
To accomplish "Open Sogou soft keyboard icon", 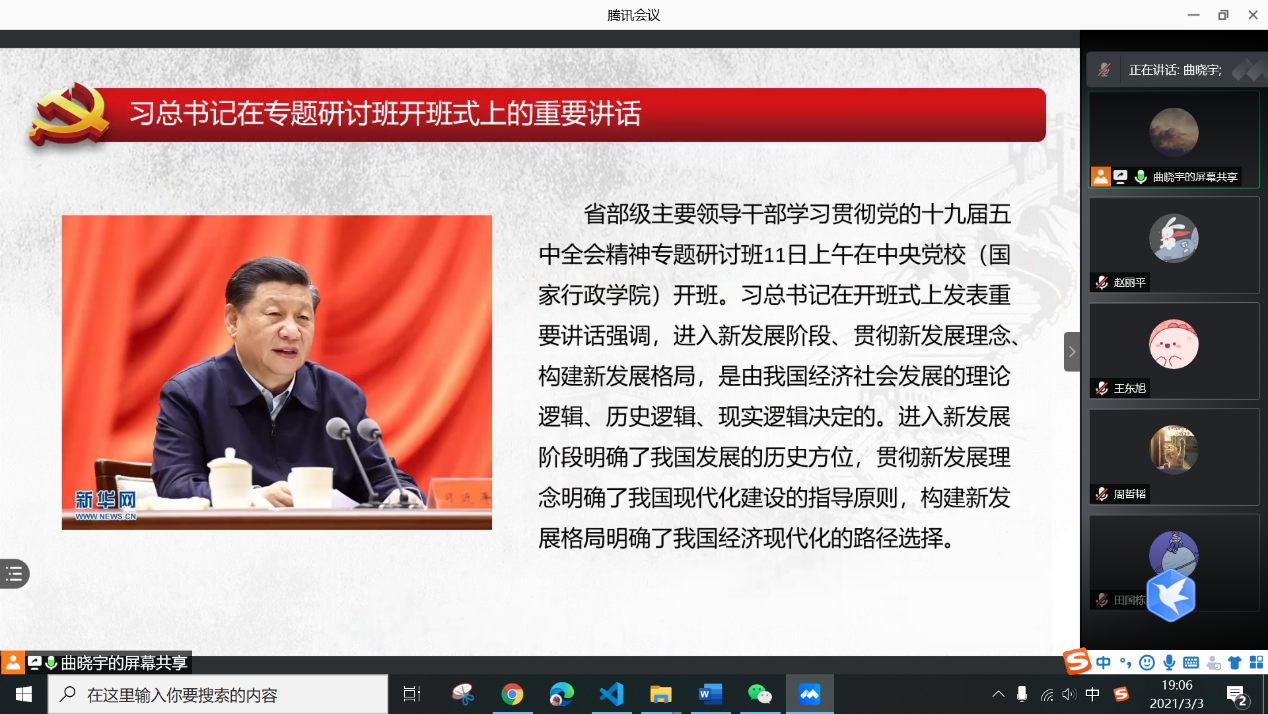I will [x=1191, y=663].
